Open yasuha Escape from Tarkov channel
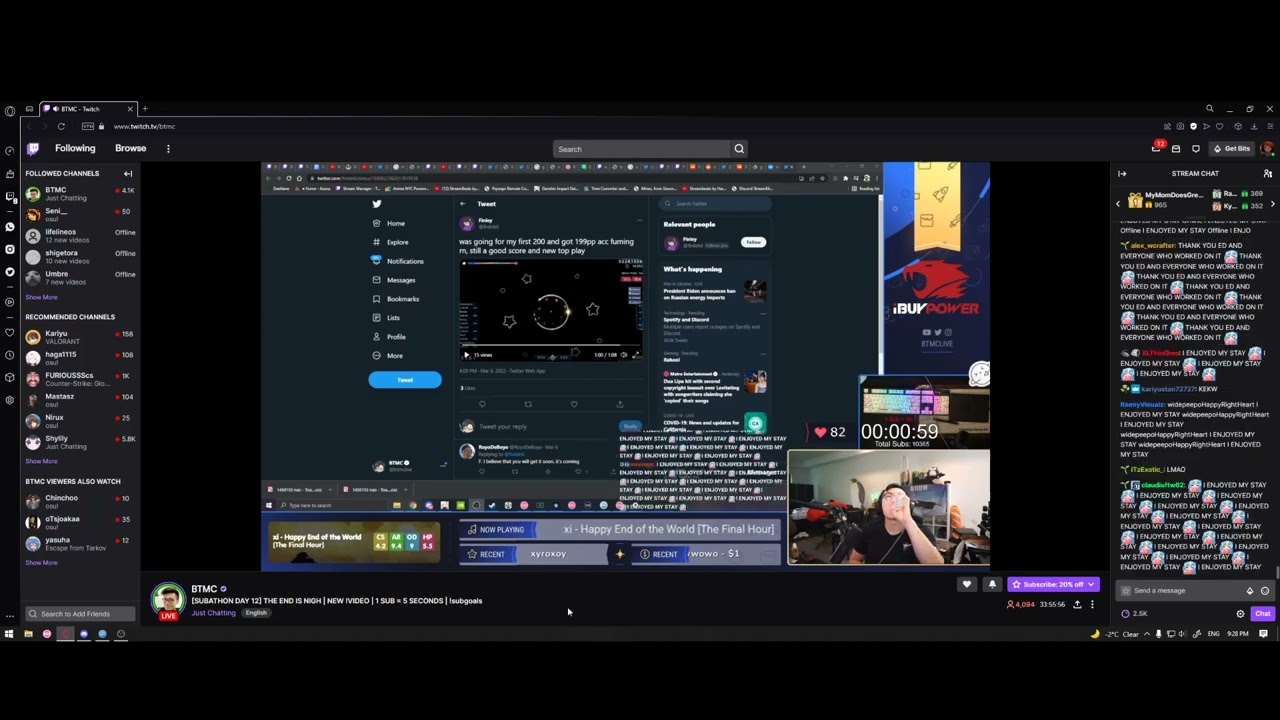This screenshot has height=720, width=1280. [80, 543]
